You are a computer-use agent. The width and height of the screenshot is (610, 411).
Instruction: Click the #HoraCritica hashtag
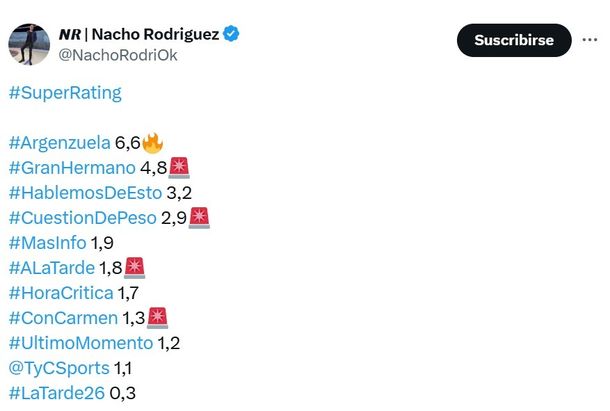click(x=60, y=292)
